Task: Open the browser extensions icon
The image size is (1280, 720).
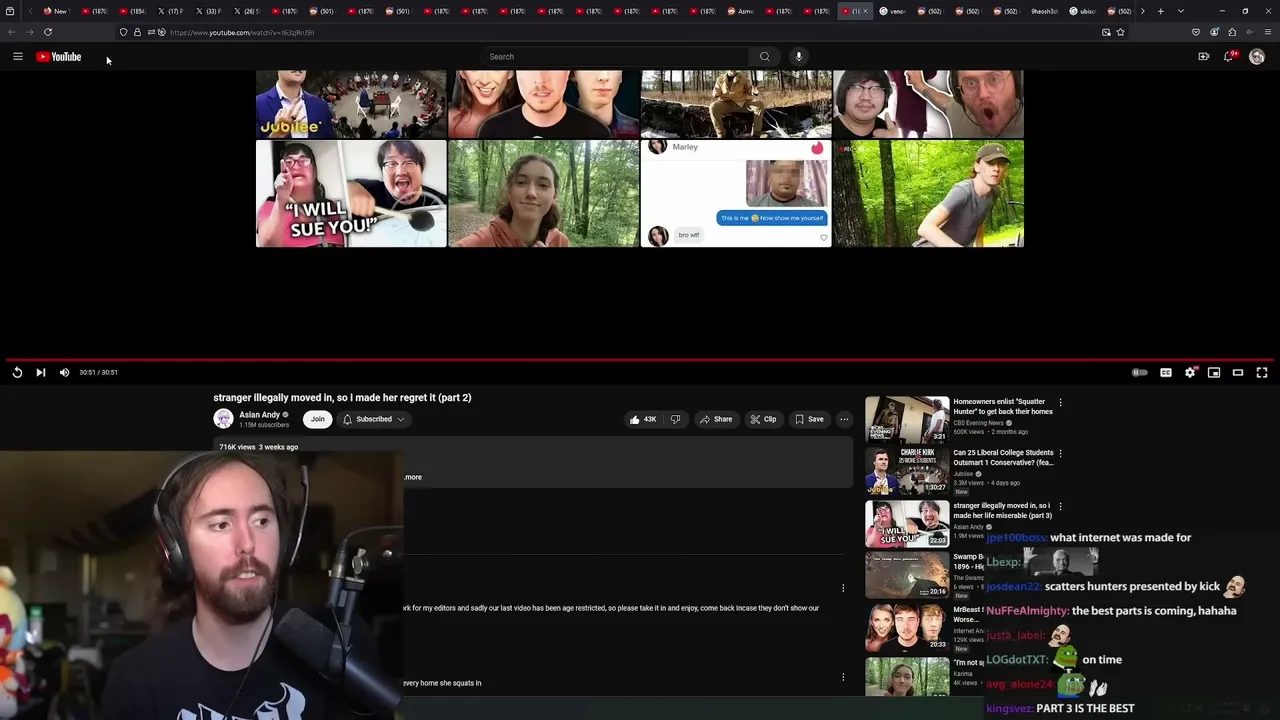Action: [x=1232, y=32]
